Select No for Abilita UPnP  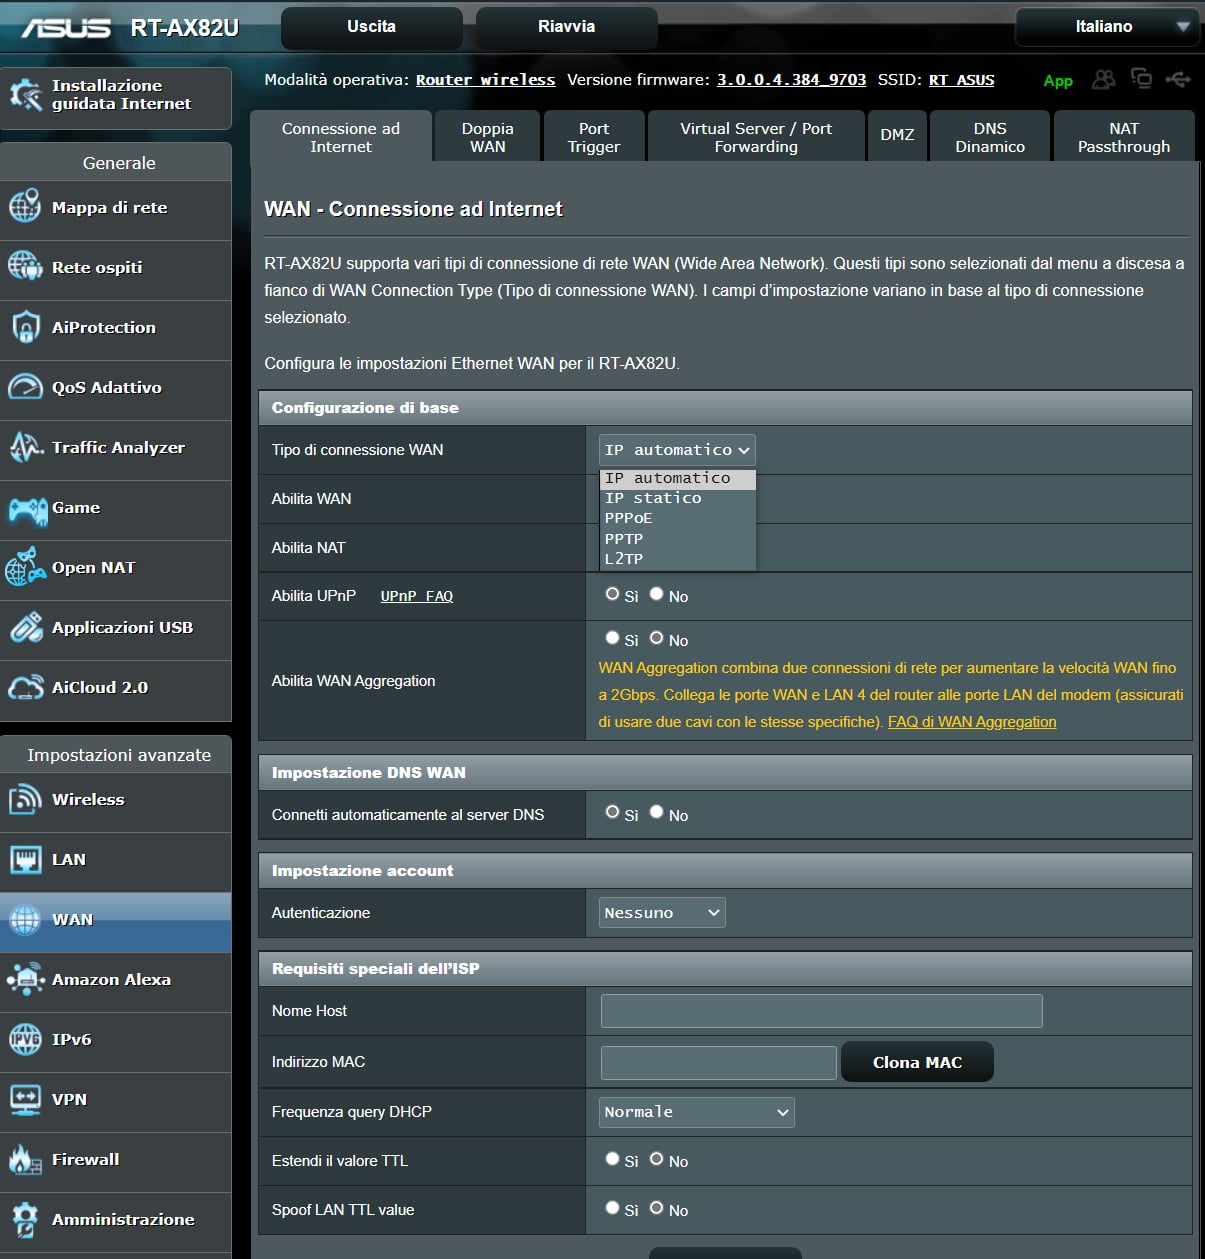tap(656, 593)
